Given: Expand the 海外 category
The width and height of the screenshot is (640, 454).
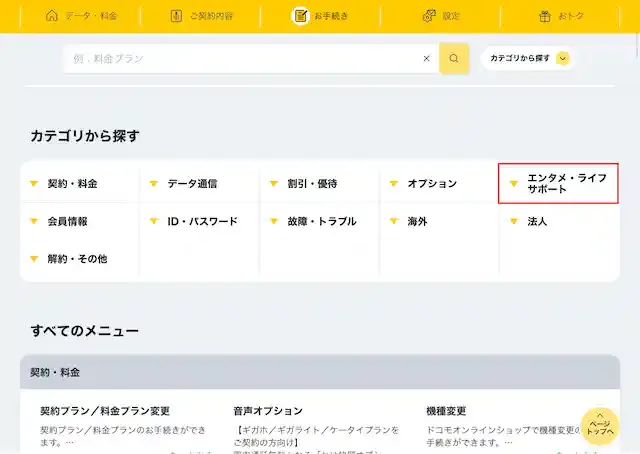Looking at the screenshot, I should point(440,221).
